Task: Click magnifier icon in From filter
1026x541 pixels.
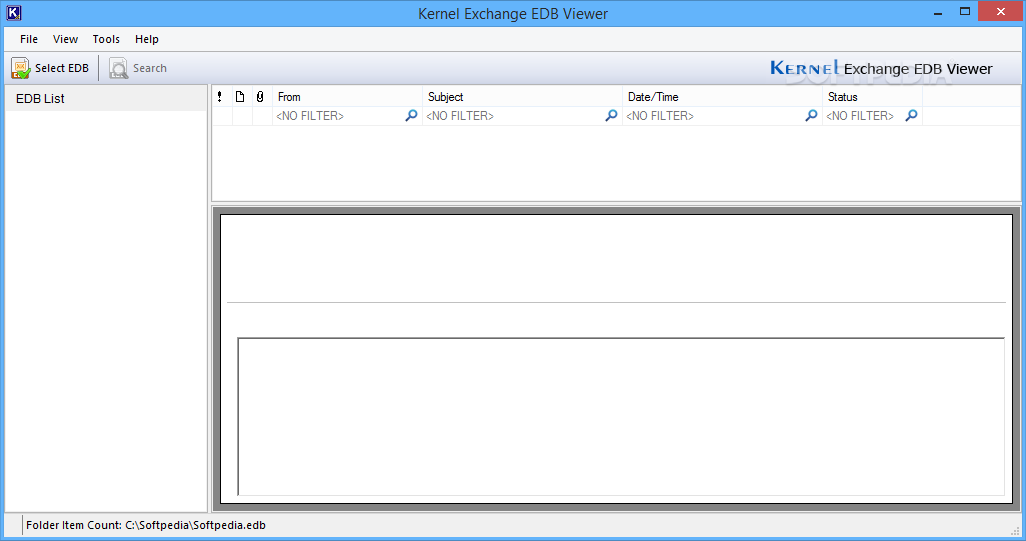Action: [x=412, y=116]
